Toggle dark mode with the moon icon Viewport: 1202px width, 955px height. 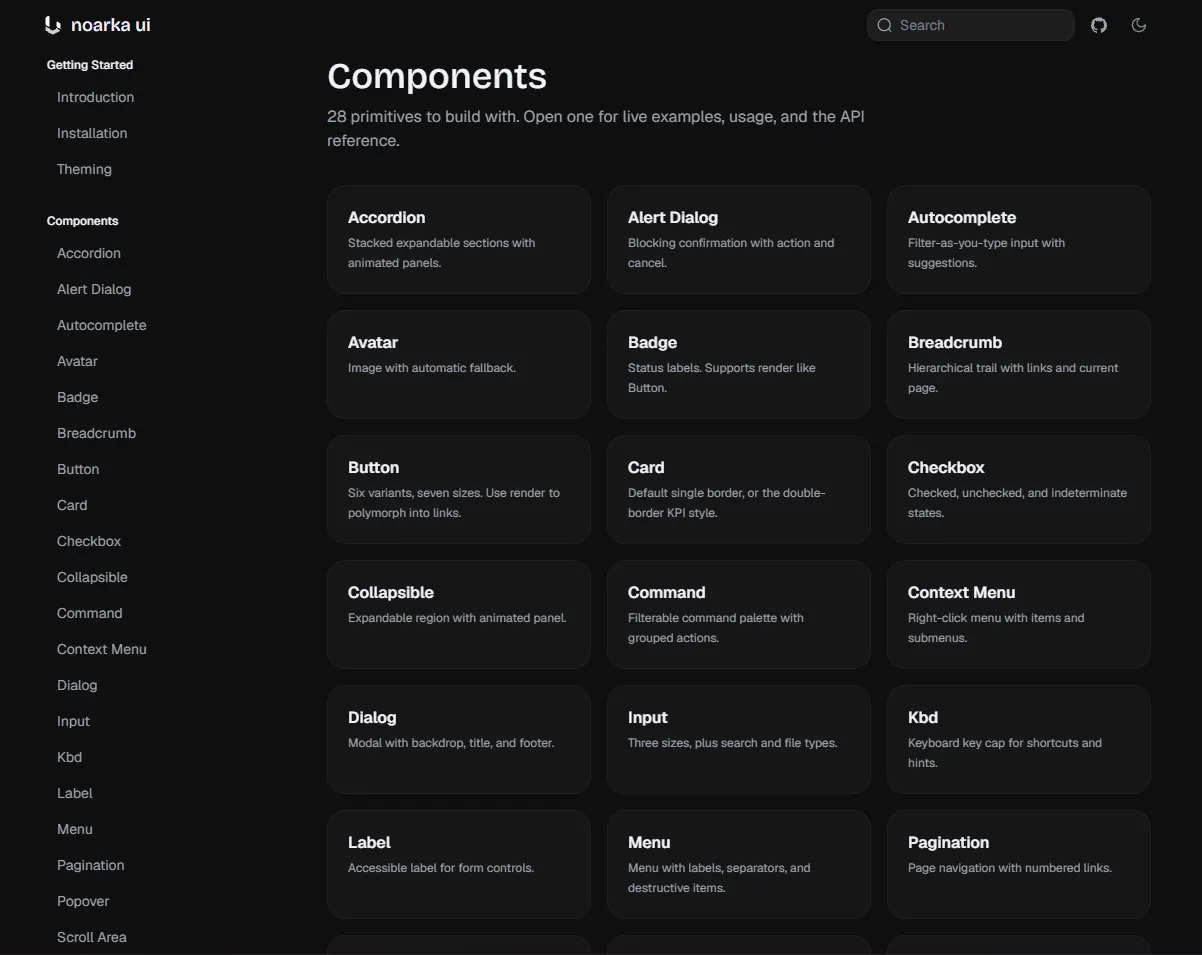click(1138, 25)
